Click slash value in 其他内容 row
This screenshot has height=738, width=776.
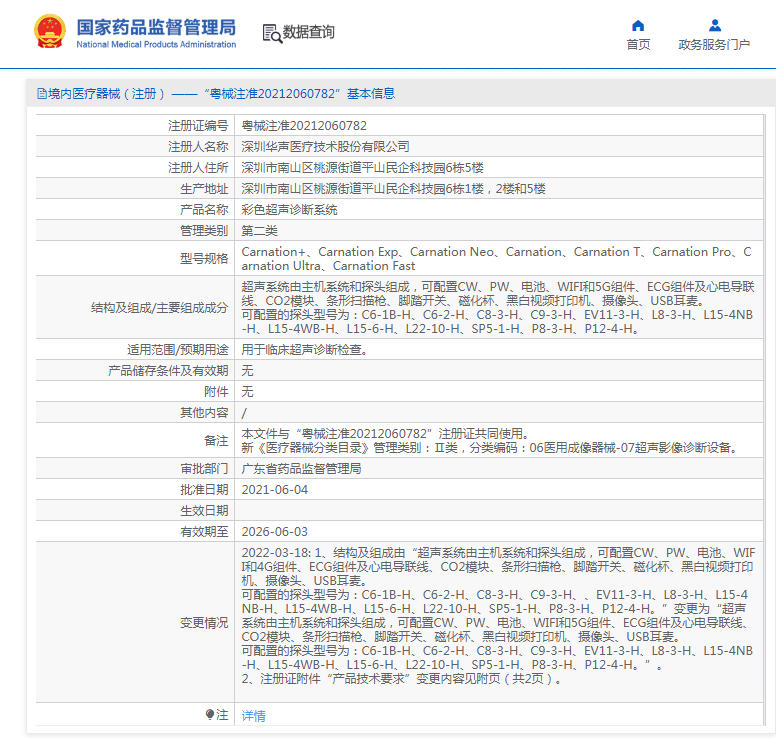(x=244, y=413)
